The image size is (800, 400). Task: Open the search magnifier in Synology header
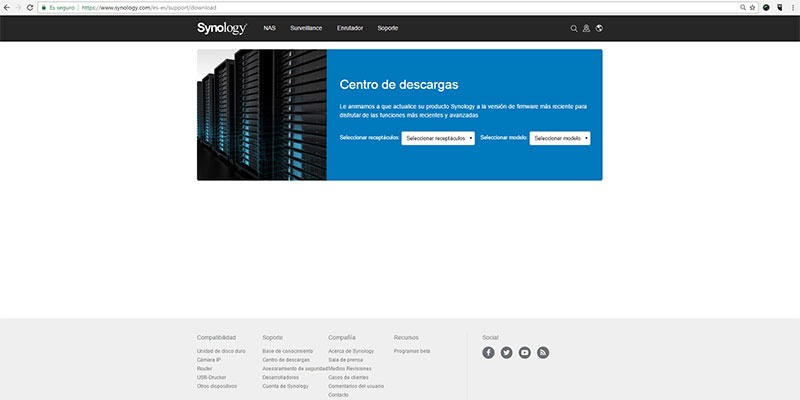(x=573, y=29)
